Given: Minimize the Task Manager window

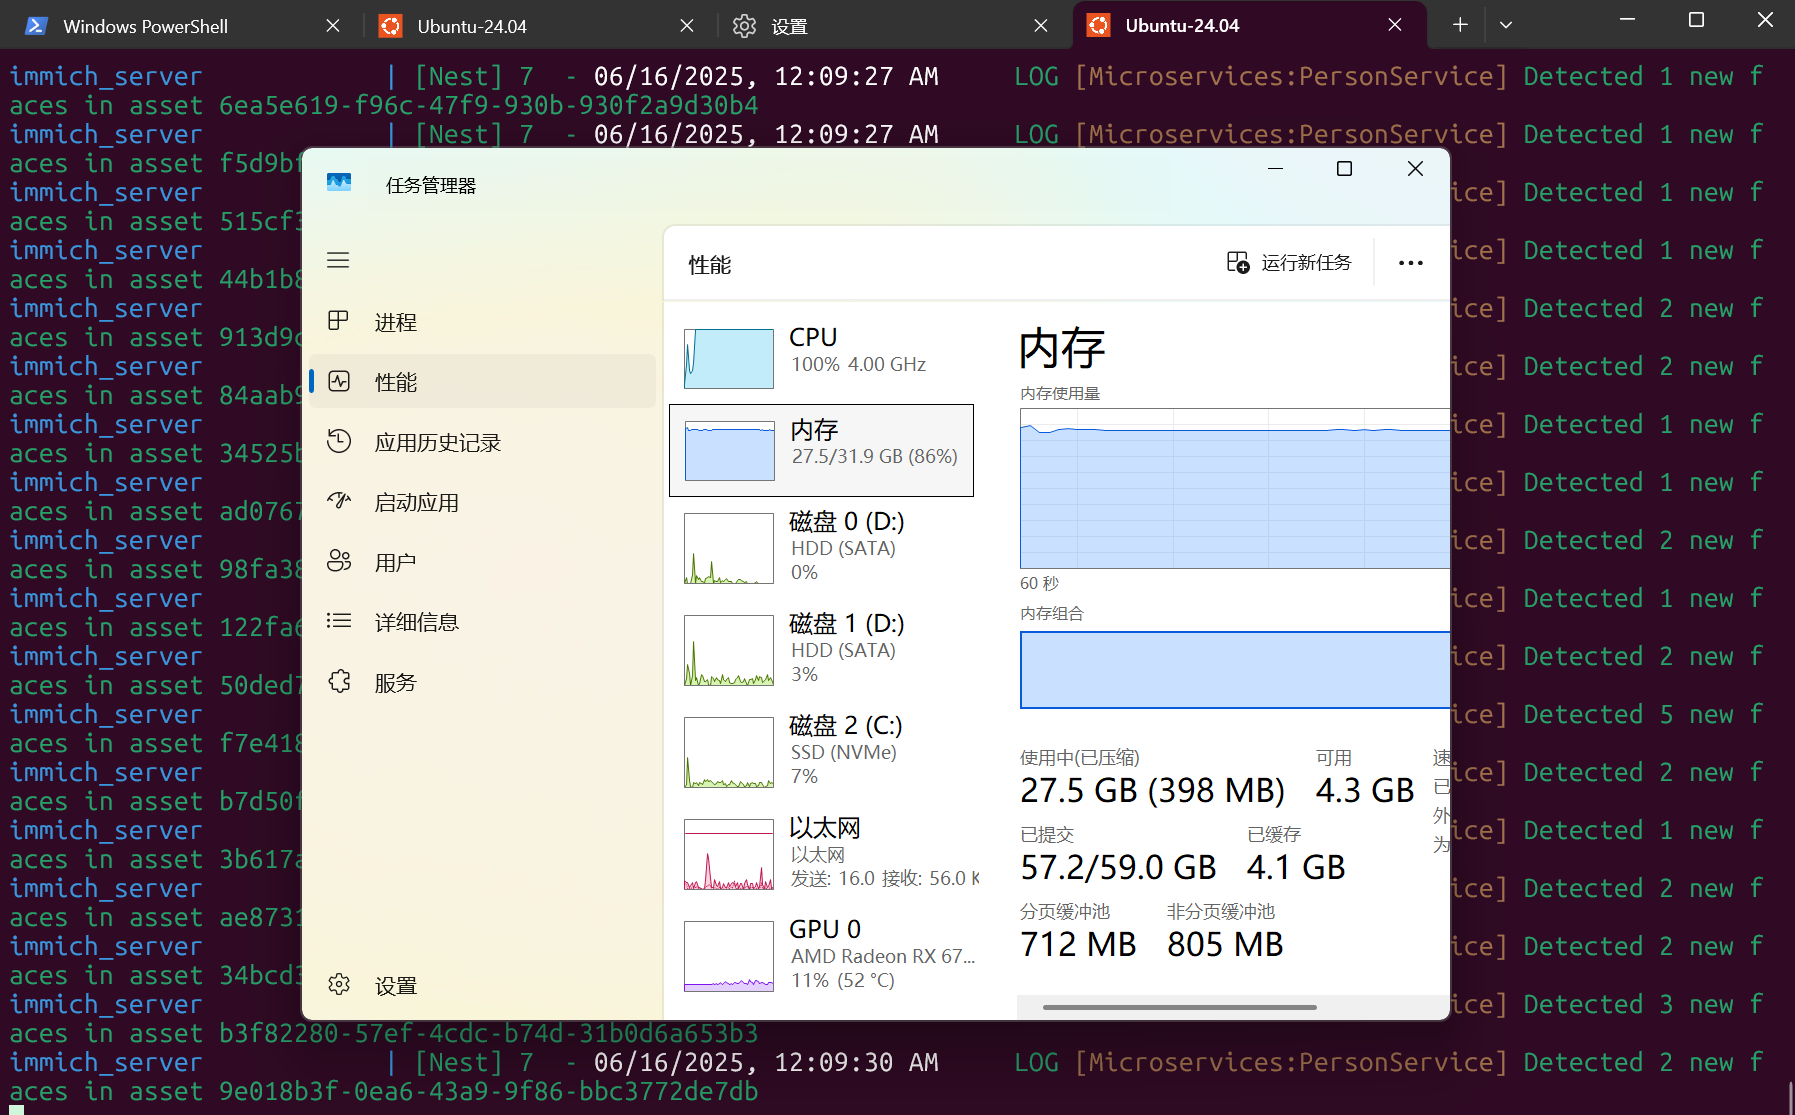Looking at the screenshot, I should point(1275,169).
